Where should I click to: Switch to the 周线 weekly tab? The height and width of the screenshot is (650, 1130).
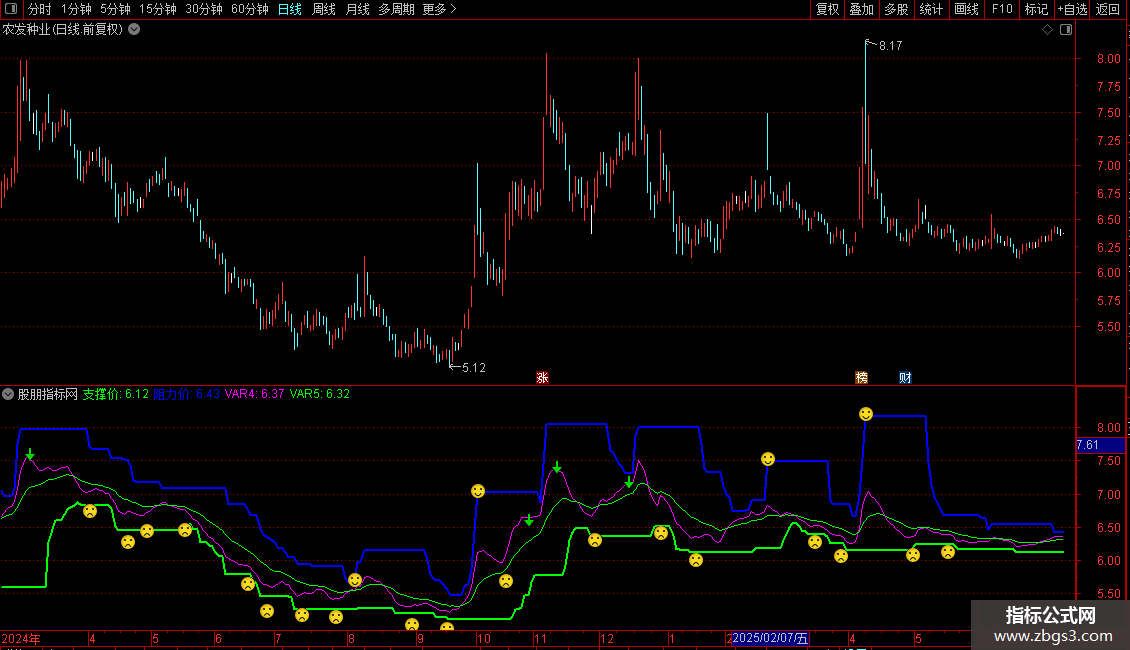[x=324, y=9]
